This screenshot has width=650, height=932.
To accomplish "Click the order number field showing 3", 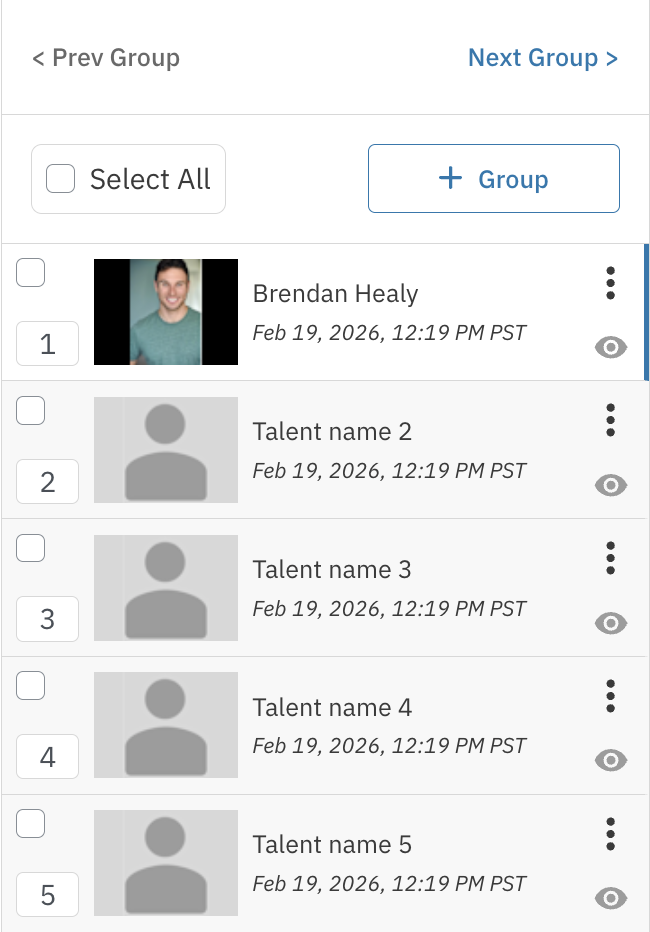I will pos(47,619).
